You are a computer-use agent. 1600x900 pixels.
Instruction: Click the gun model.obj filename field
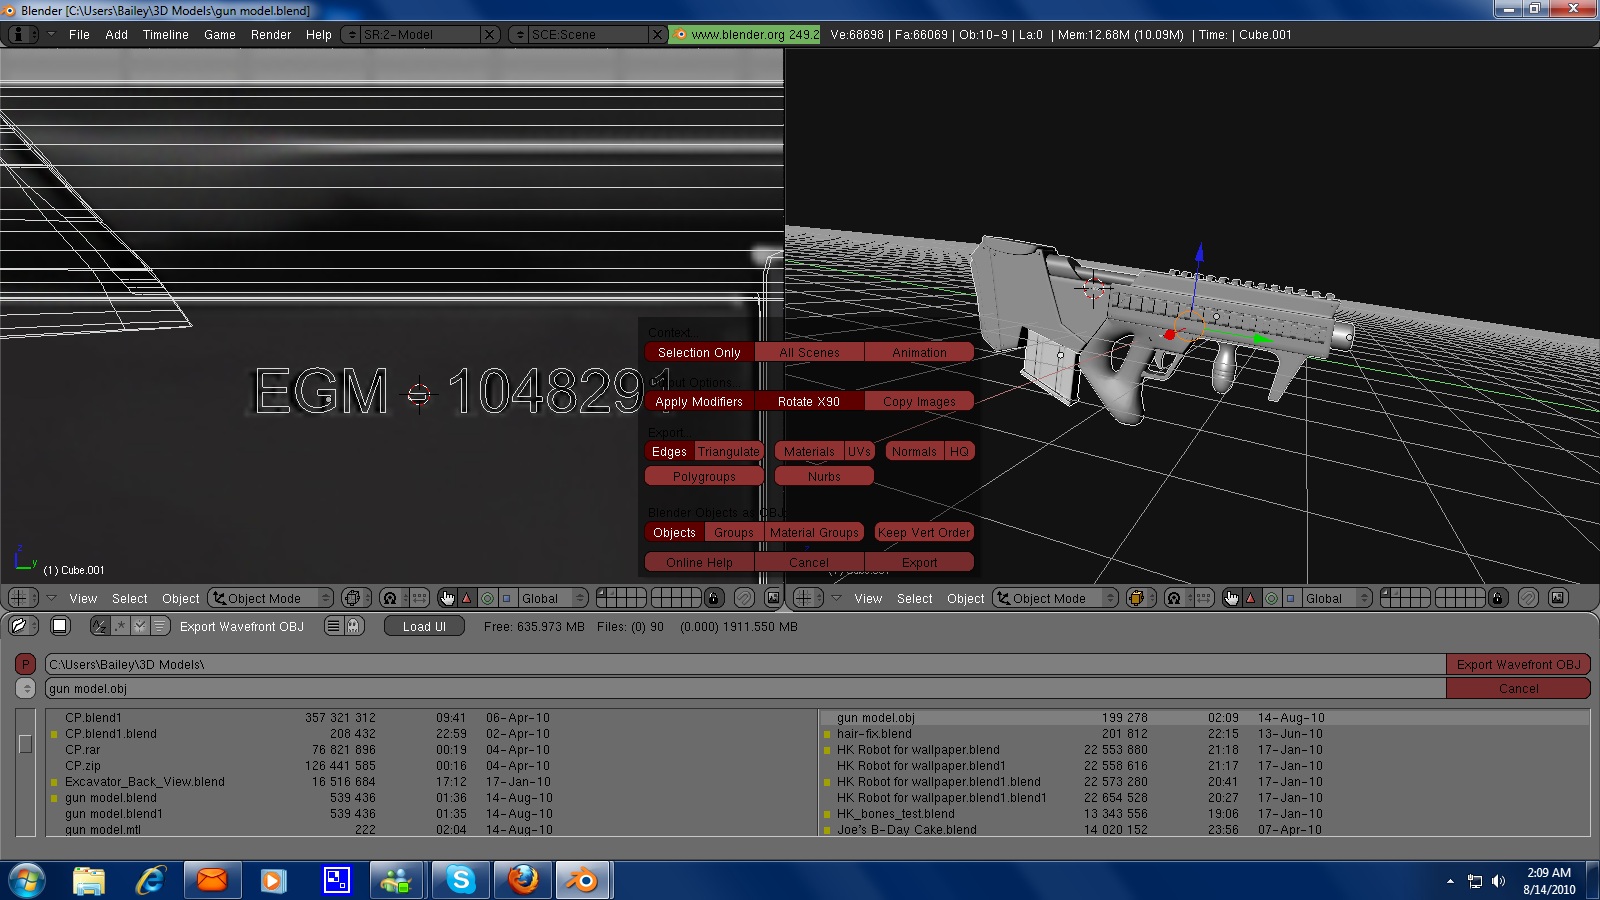[x=745, y=688]
